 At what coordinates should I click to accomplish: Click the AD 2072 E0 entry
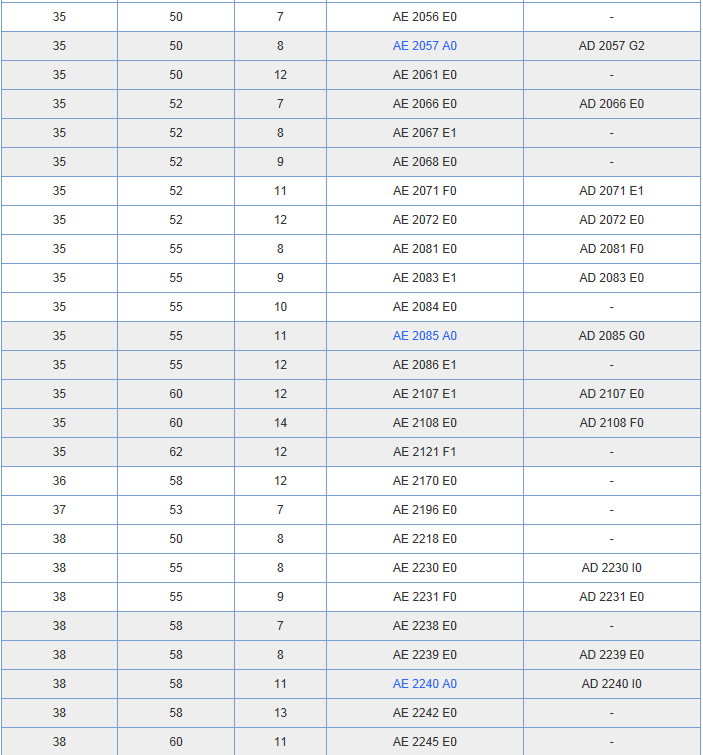611,220
